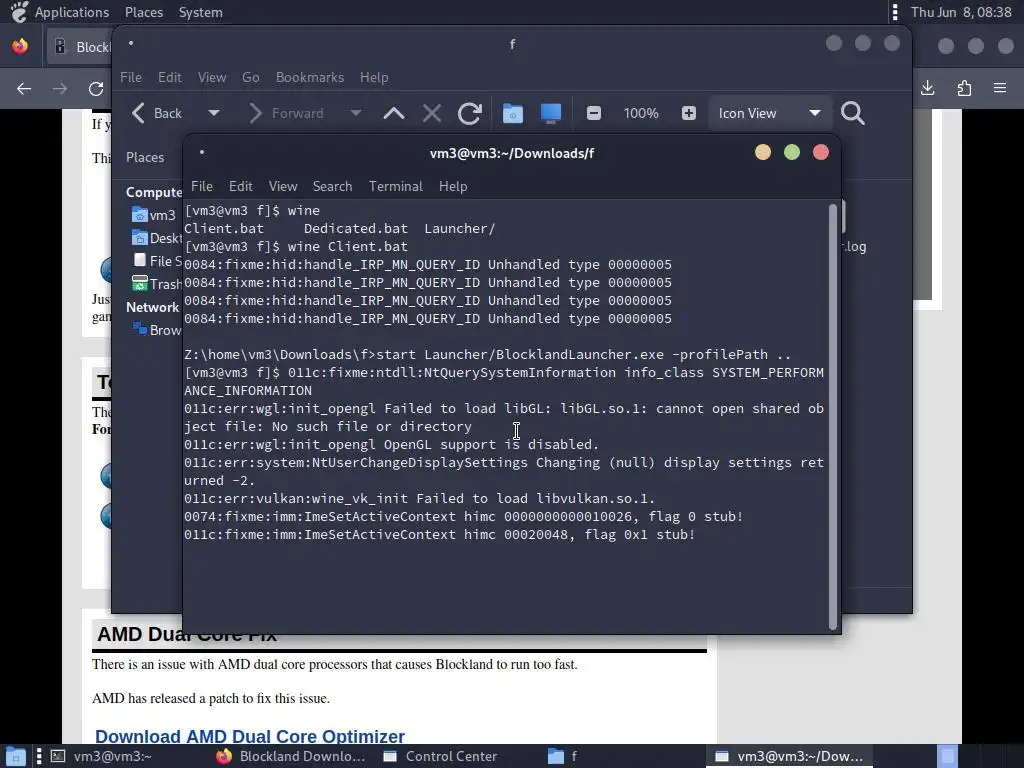Go up to the parent folder
This screenshot has height=768, width=1024.
[394, 114]
